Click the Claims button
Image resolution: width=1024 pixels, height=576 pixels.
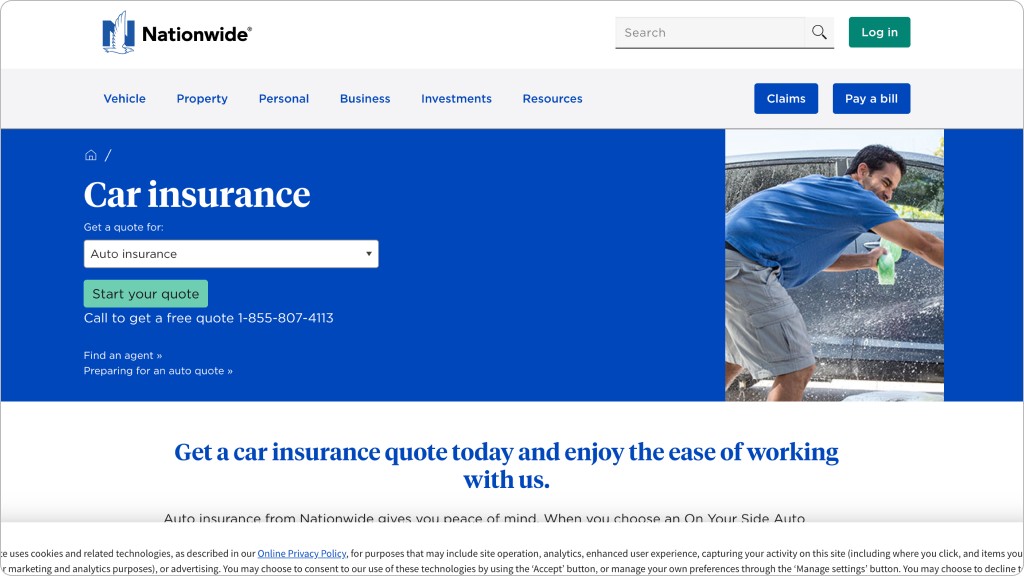pyautogui.click(x=786, y=99)
